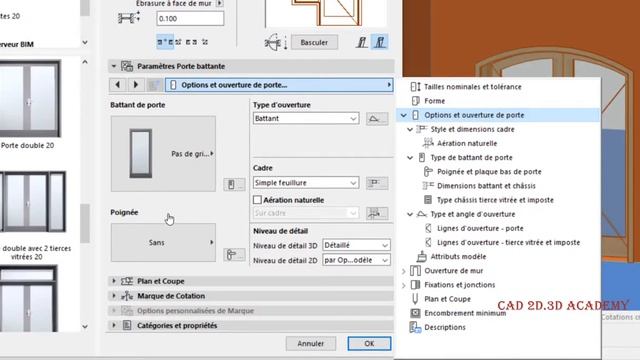Enable Aération naturelle checkbox
This screenshot has width=640, height=360.
257,200
